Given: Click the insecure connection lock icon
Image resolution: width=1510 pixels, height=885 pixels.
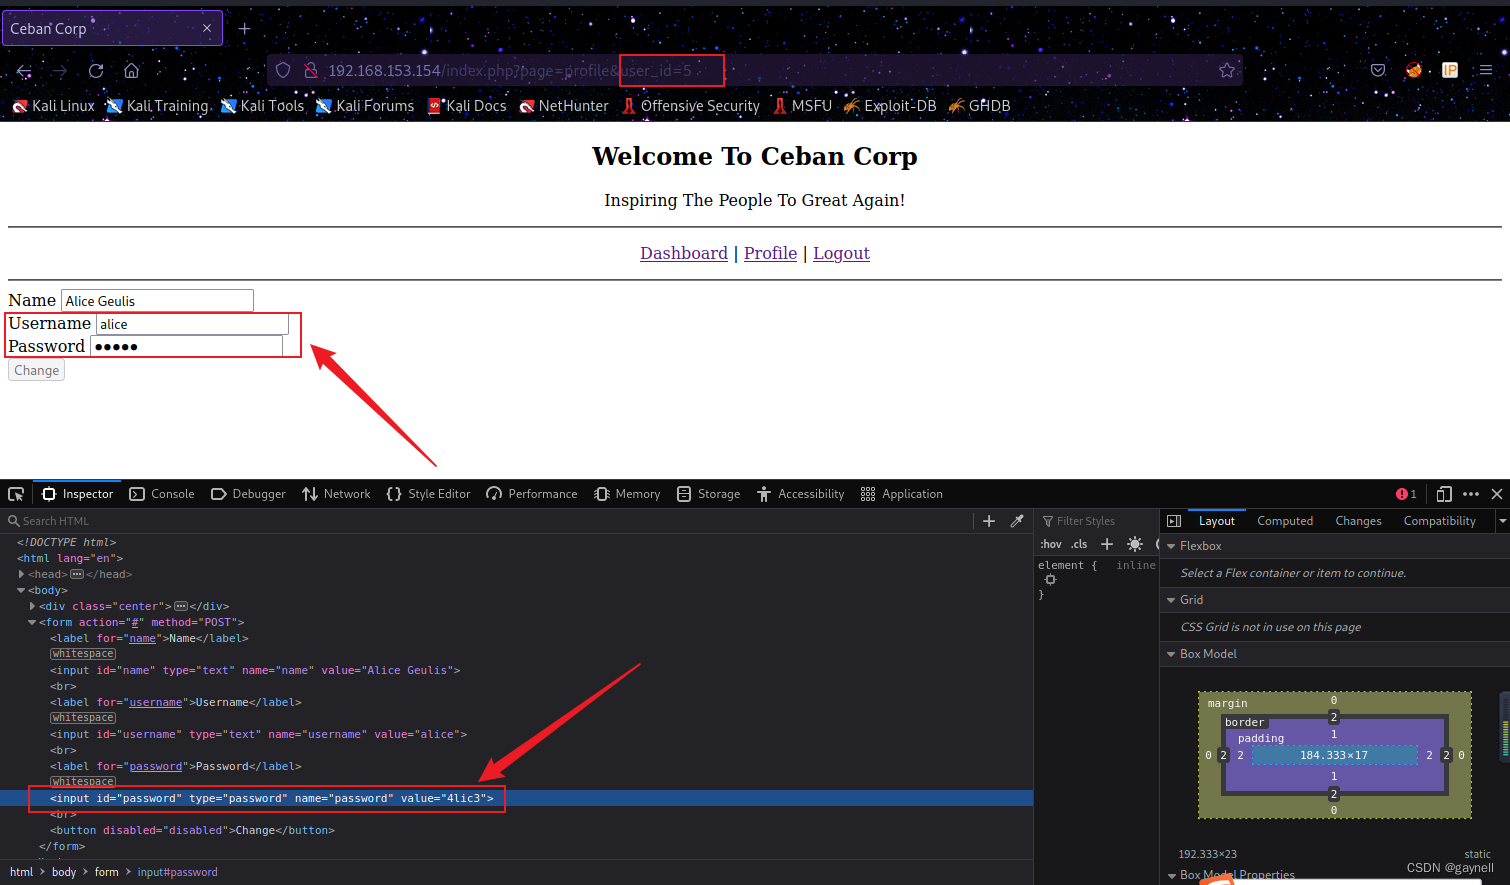Looking at the screenshot, I should (x=311, y=70).
